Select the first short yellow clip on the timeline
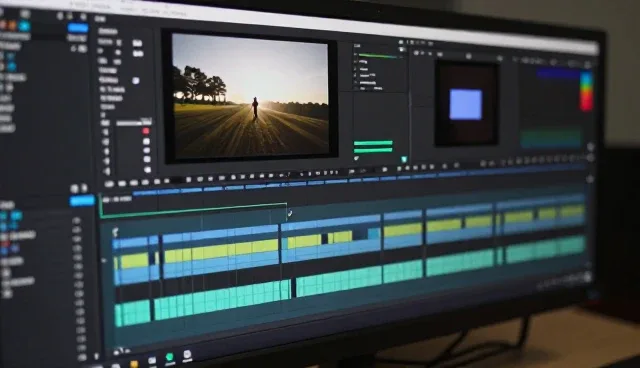This screenshot has width=640, height=368. (134, 261)
